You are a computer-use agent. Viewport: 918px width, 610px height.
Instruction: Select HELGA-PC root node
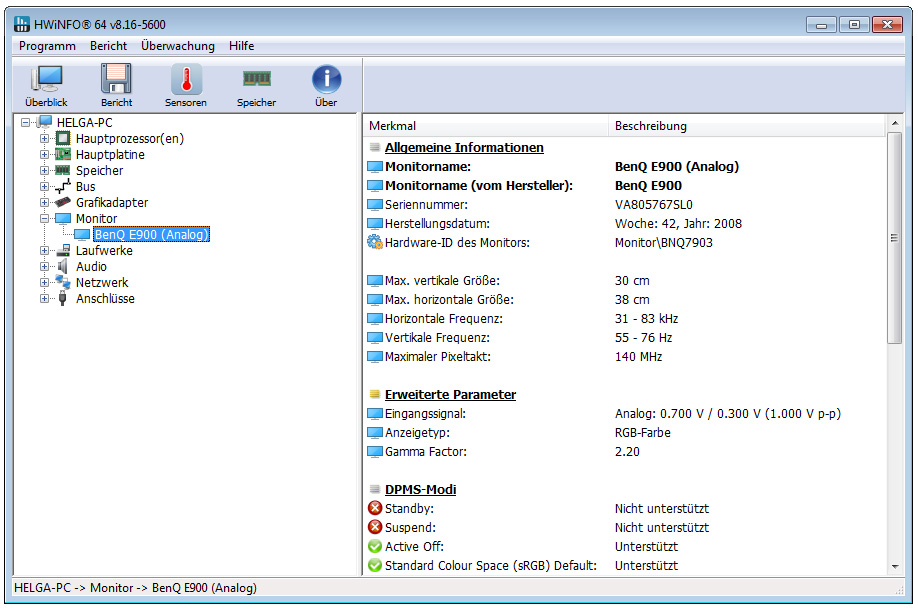[84, 122]
